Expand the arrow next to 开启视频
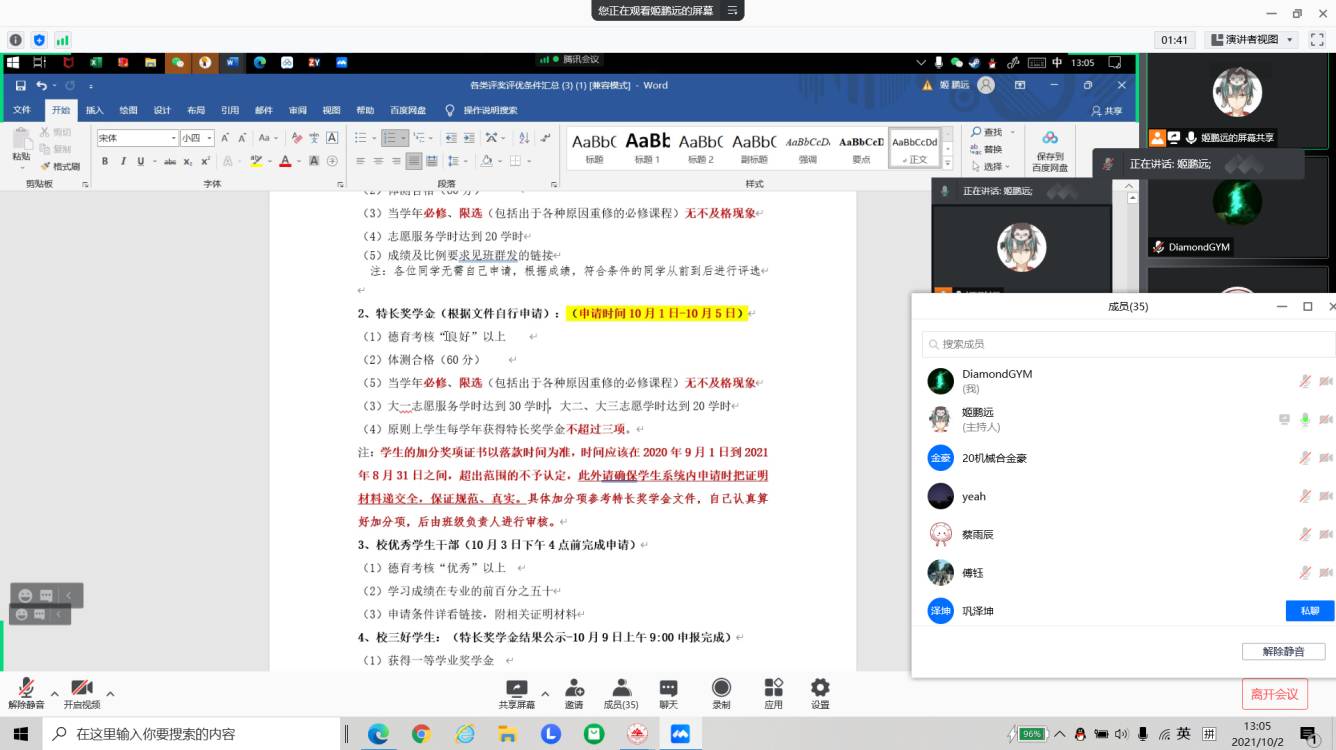Viewport: 1336px width, 750px height. 110,693
